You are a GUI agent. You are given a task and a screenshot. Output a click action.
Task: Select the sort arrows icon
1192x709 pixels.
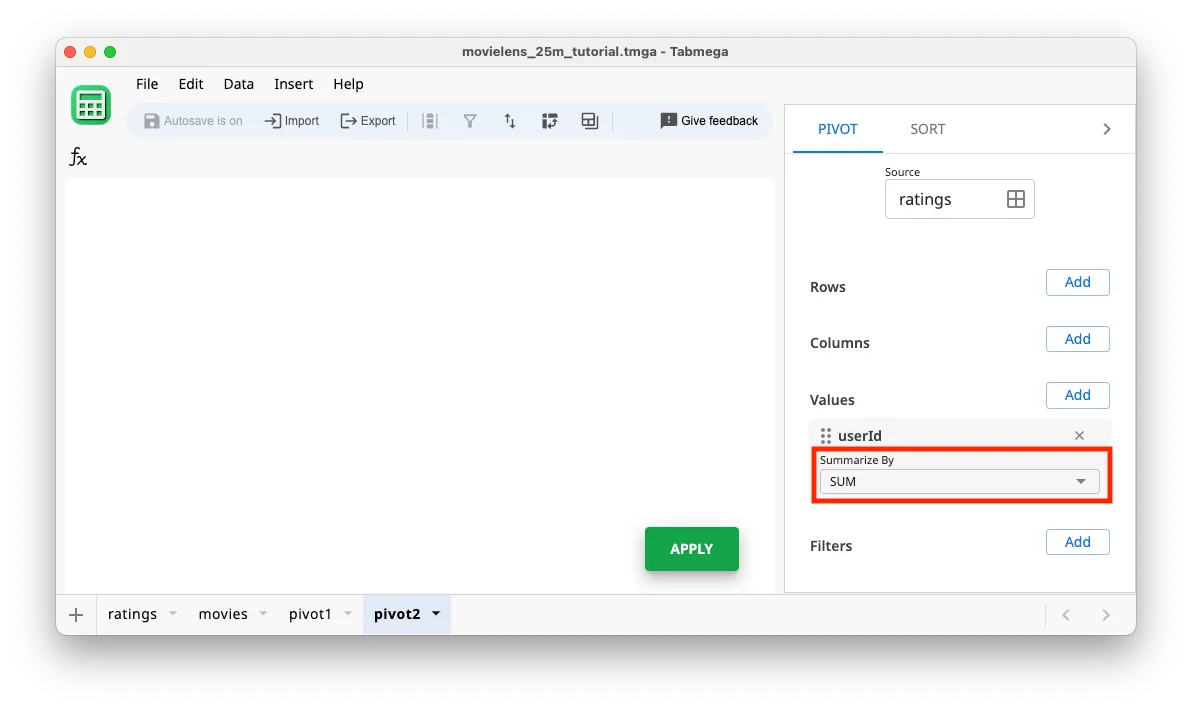[x=510, y=120]
